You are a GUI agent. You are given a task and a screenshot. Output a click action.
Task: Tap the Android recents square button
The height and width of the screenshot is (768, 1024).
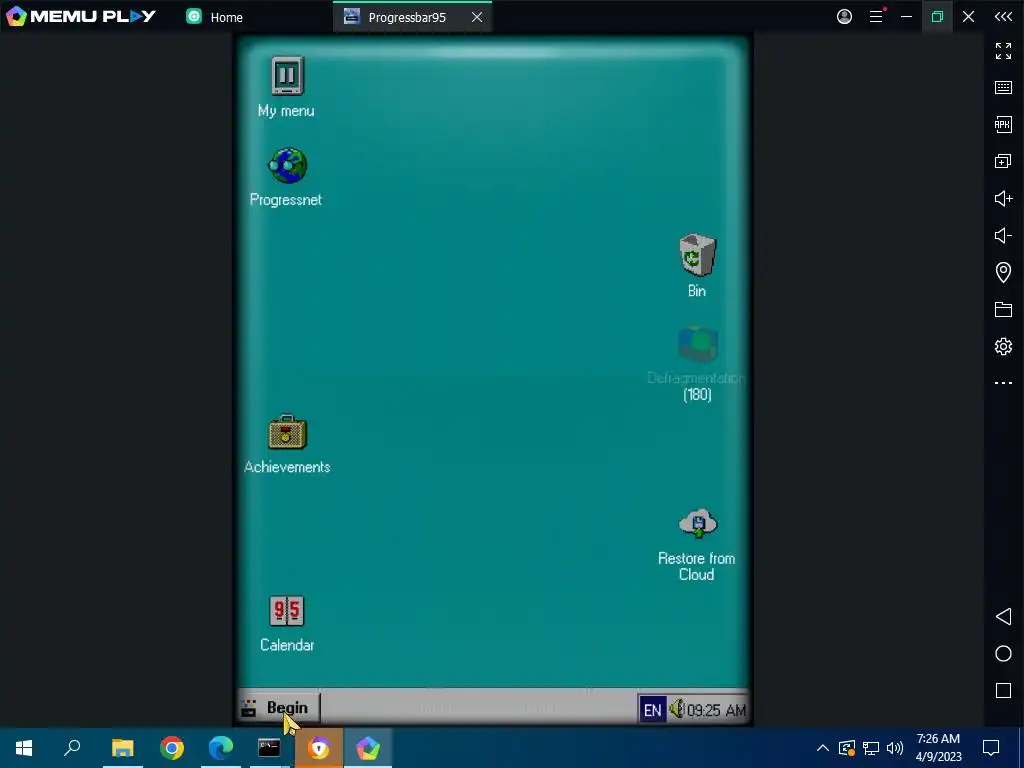click(x=1003, y=690)
